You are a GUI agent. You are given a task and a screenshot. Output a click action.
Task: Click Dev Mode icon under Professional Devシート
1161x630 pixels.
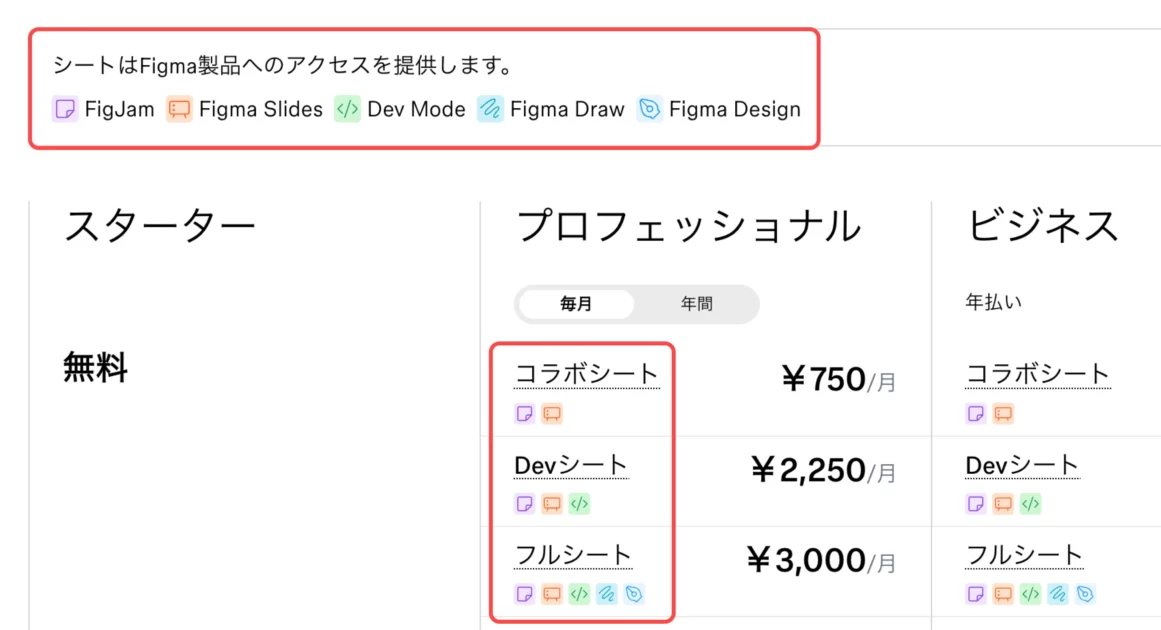pos(579,504)
